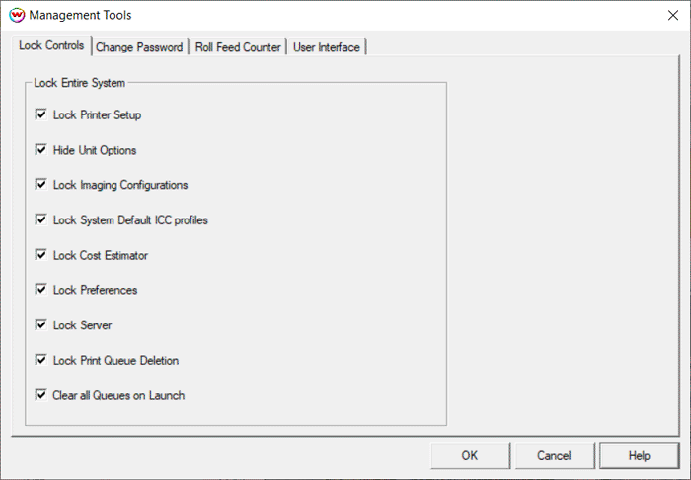Disable Clear all Queues on Launch
This screenshot has height=480, width=691.
41,395
